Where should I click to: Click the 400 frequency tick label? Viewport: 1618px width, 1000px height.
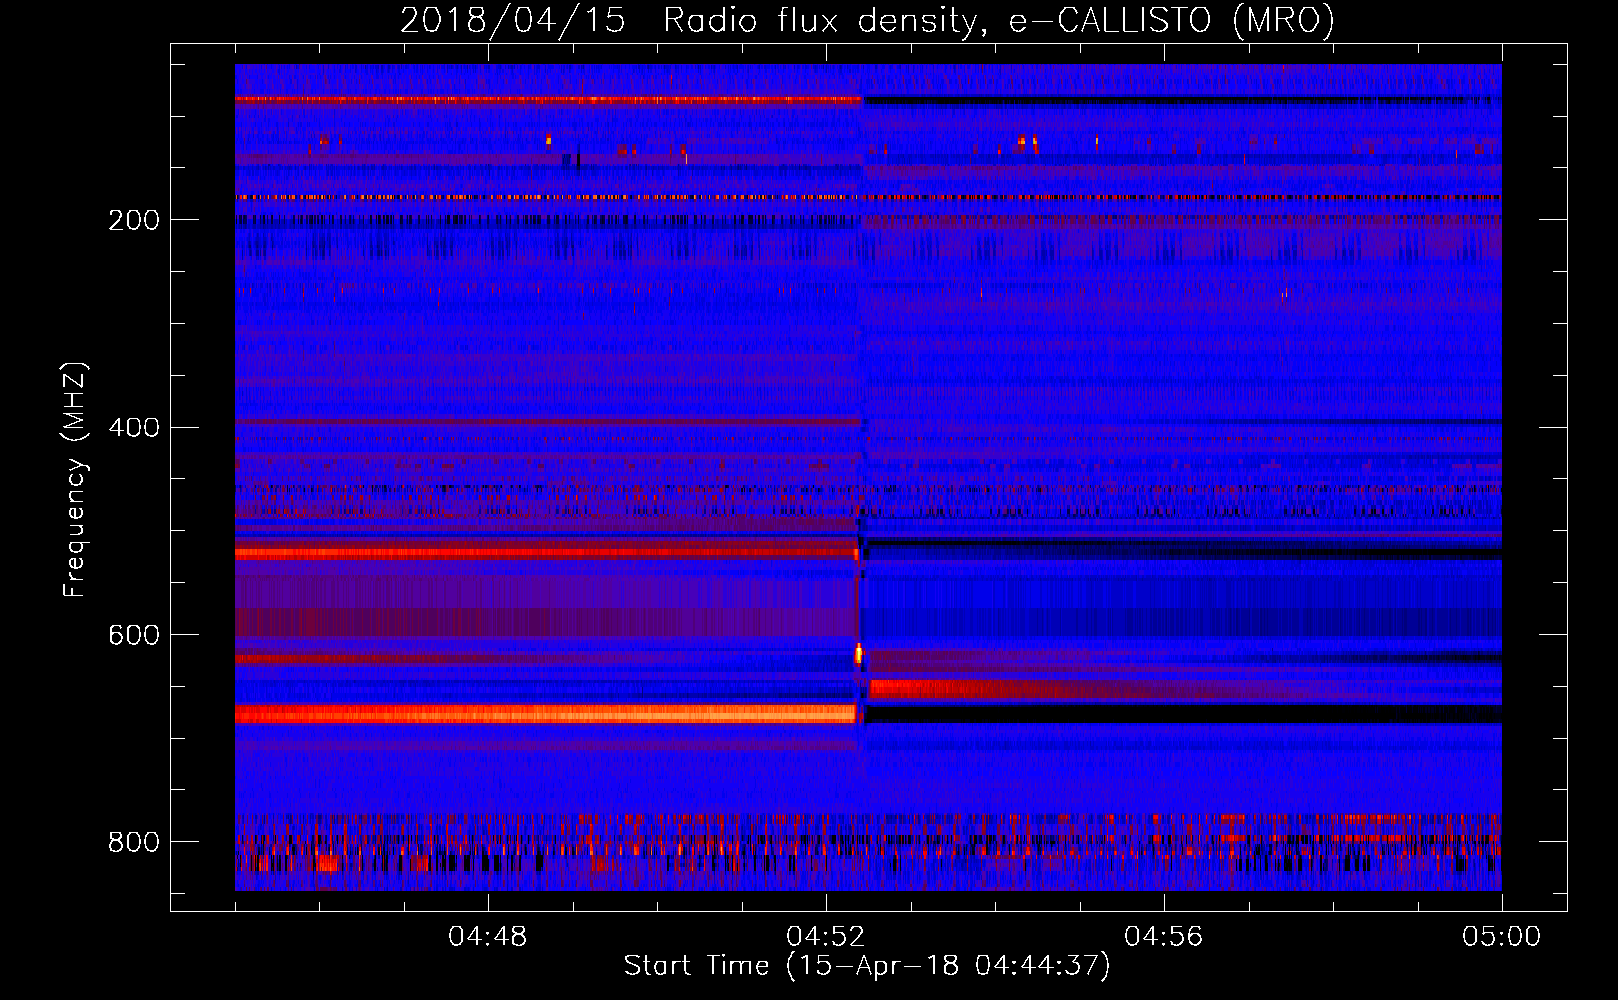(x=134, y=428)
